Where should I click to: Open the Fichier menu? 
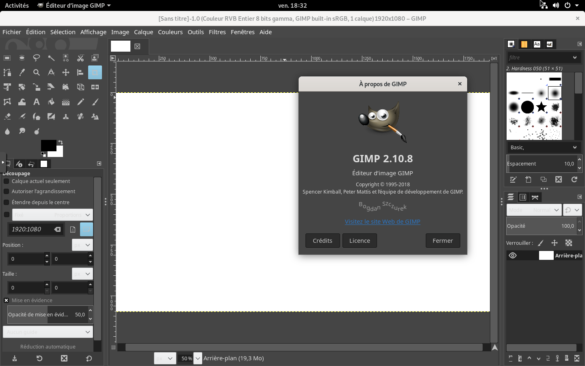pyautogui.click(x=12, y=32)
